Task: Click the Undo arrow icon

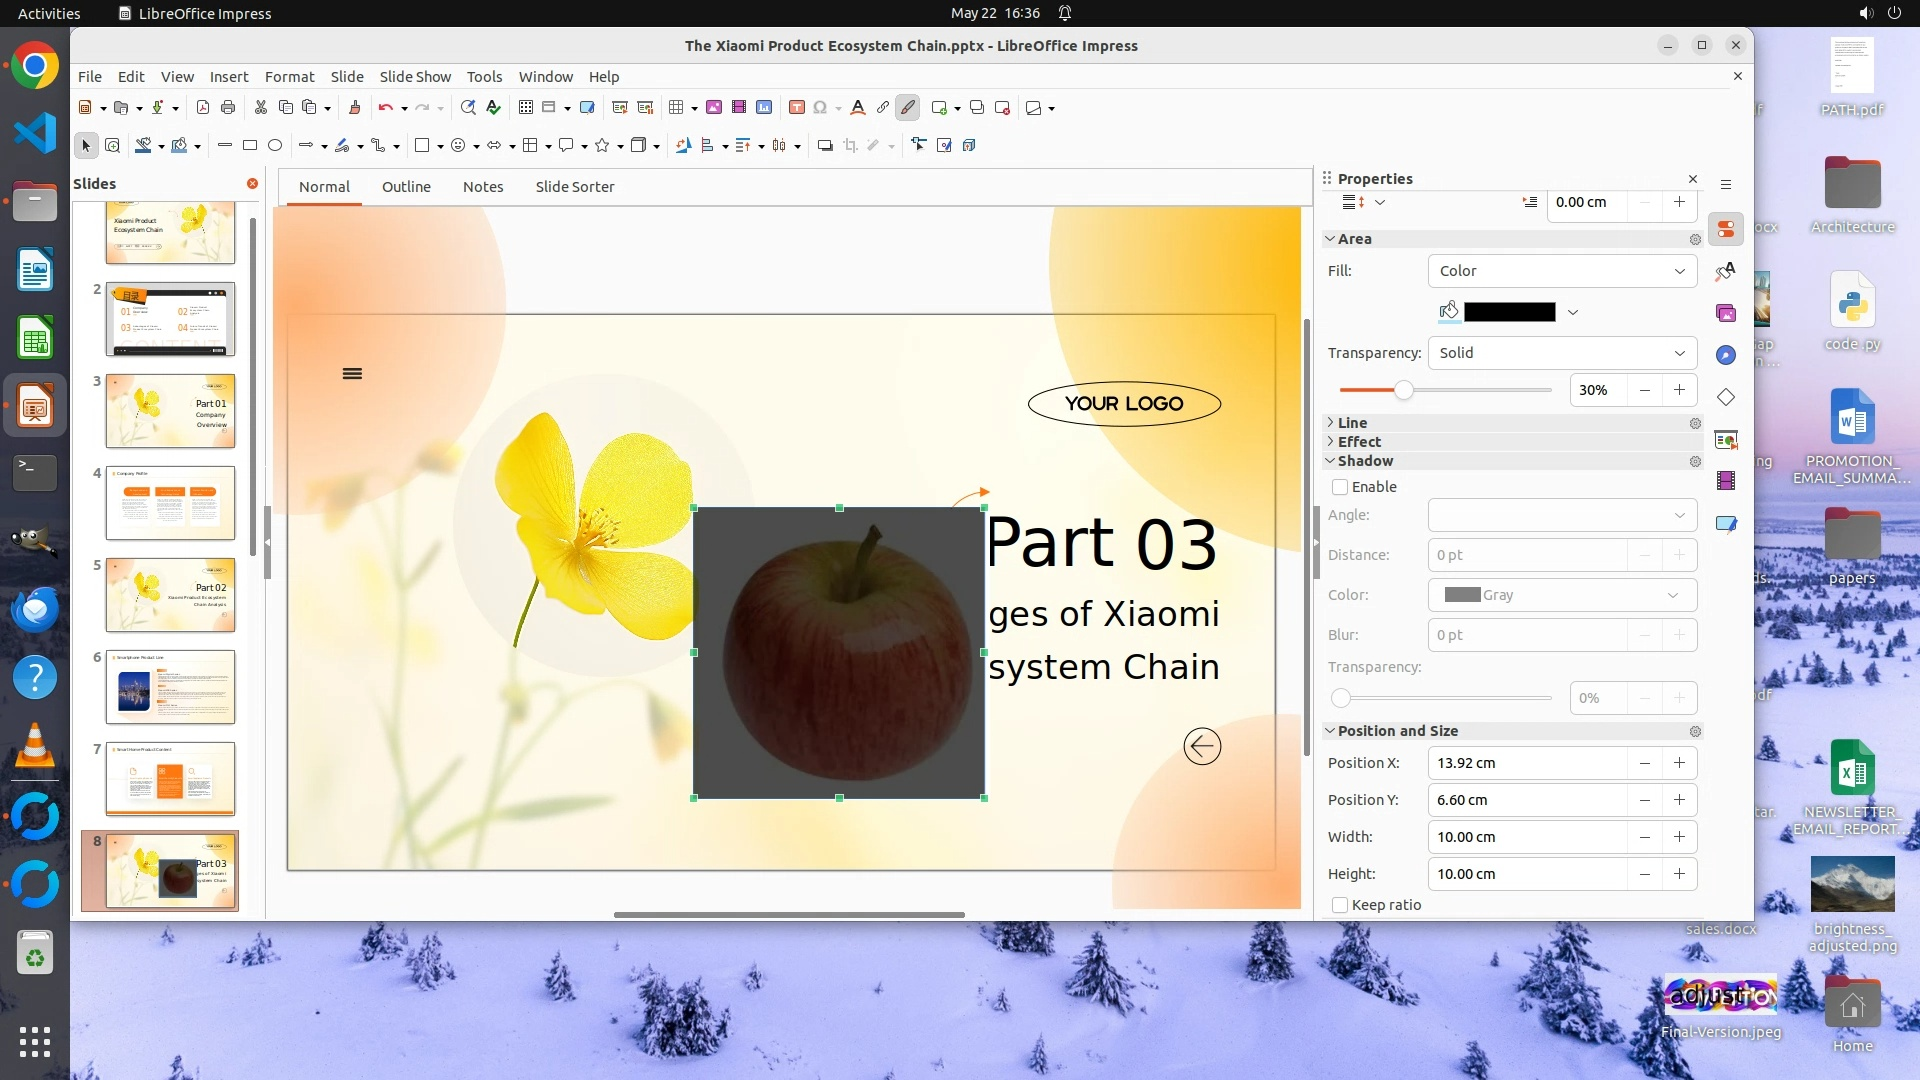Action: (385, 108)
